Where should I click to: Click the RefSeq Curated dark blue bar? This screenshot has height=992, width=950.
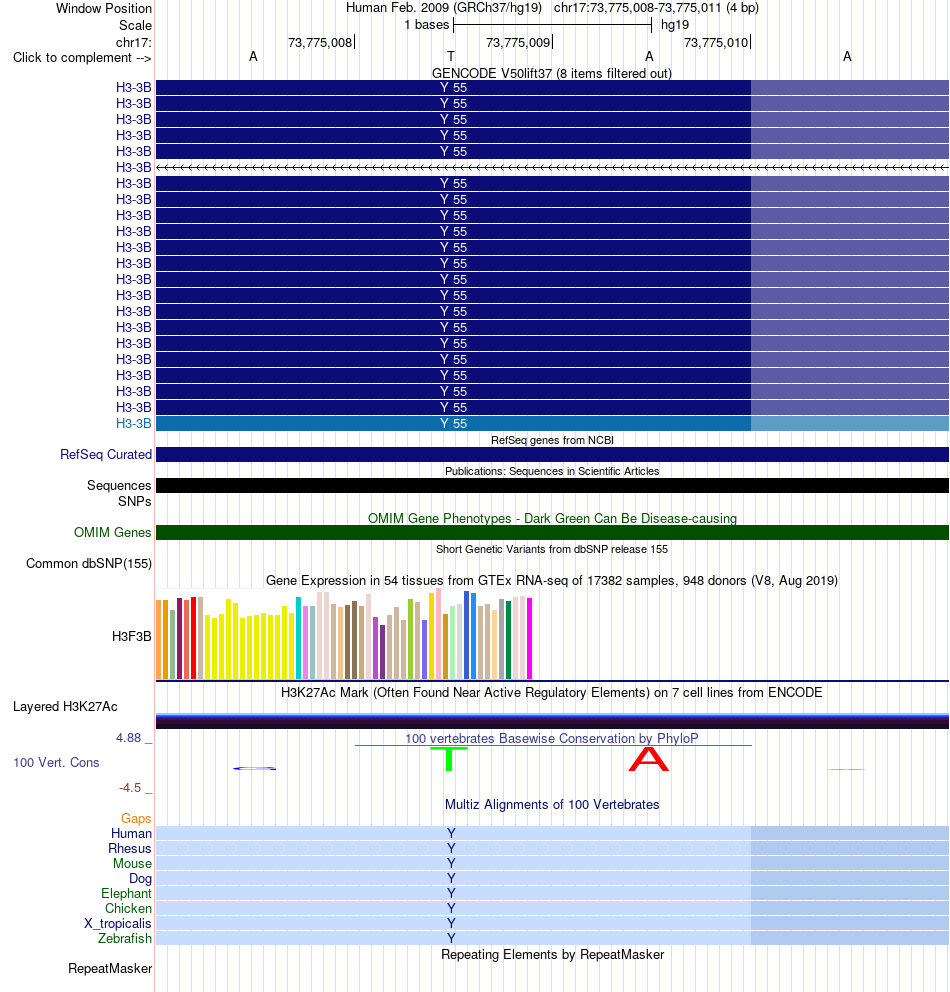click(x=552, y=454)
